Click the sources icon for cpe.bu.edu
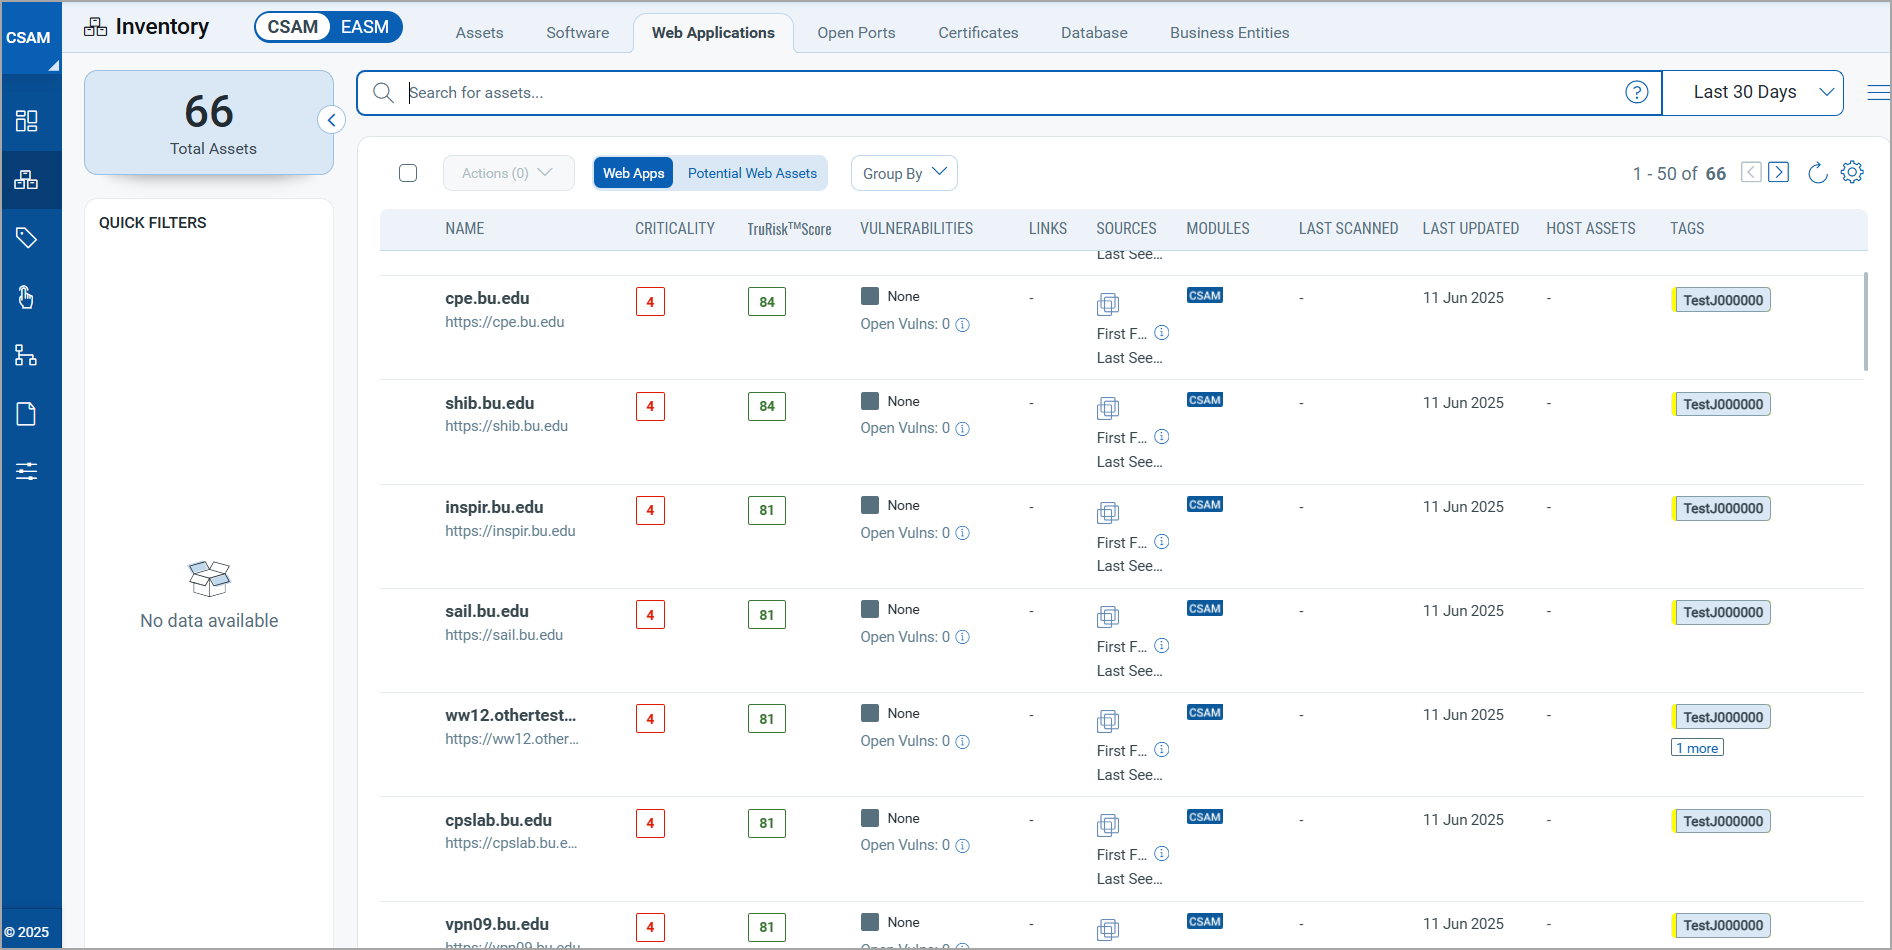1892x950 pixels. (1108, 304)
